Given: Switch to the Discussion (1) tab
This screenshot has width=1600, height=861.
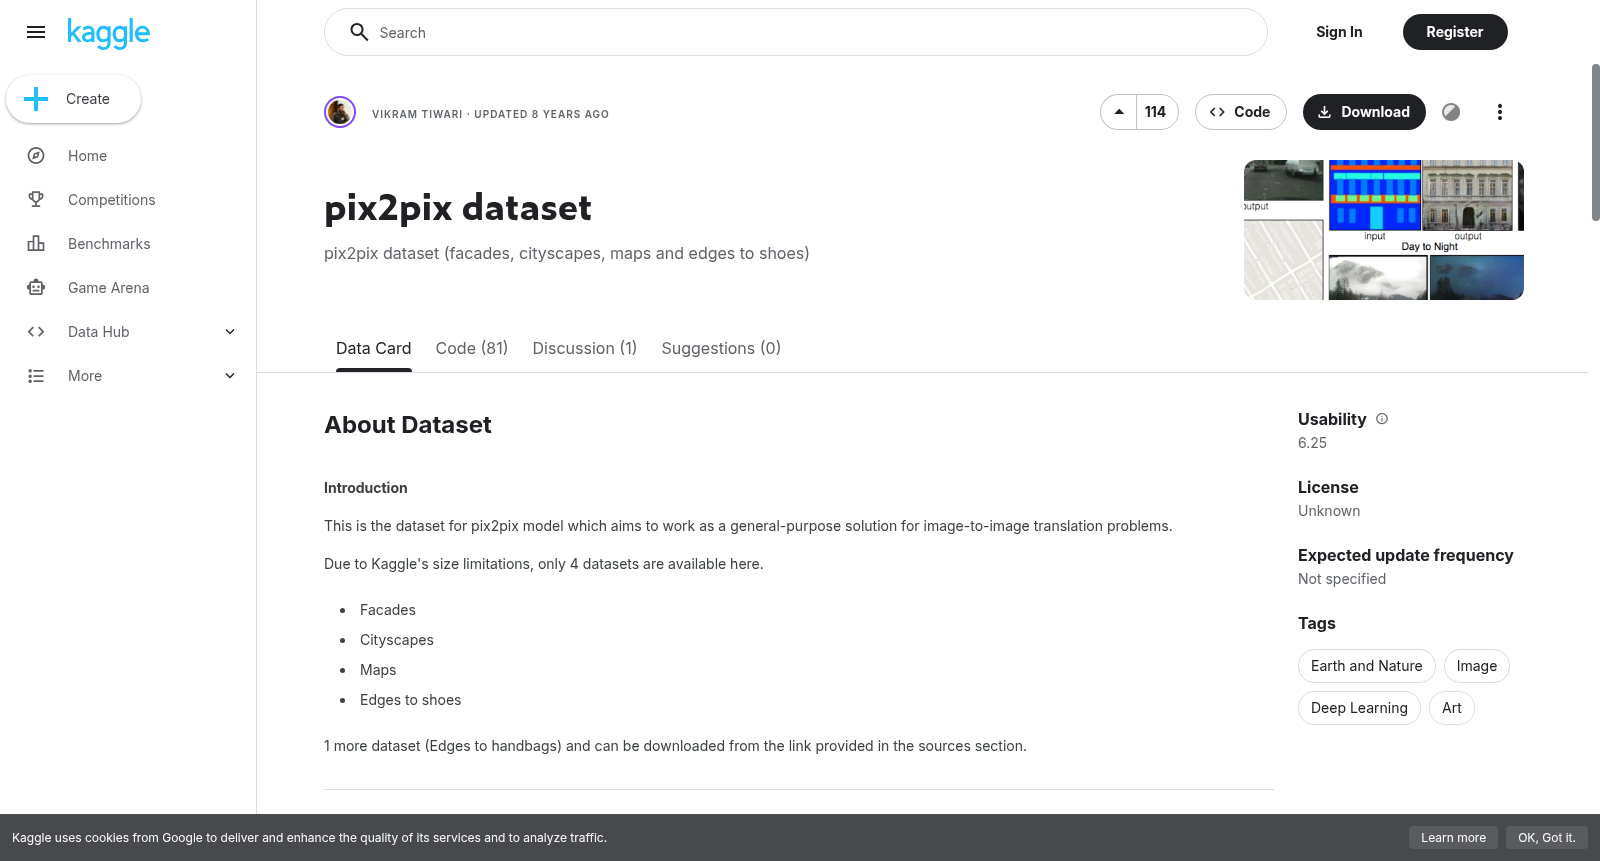Looking at the screenshot, I should click(585, 348).
